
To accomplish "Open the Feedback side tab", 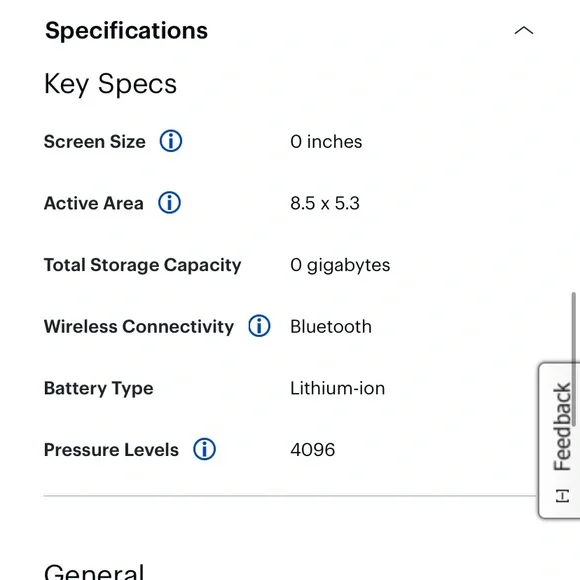I will point(559,441).
